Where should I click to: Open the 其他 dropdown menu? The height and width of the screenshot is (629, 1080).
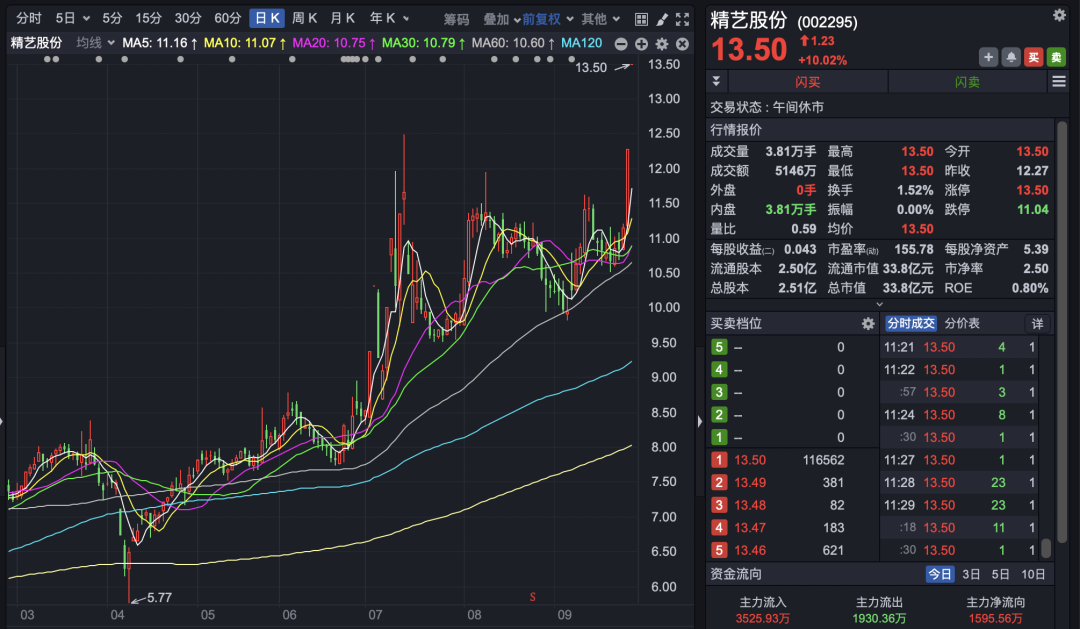coord(594,18)
